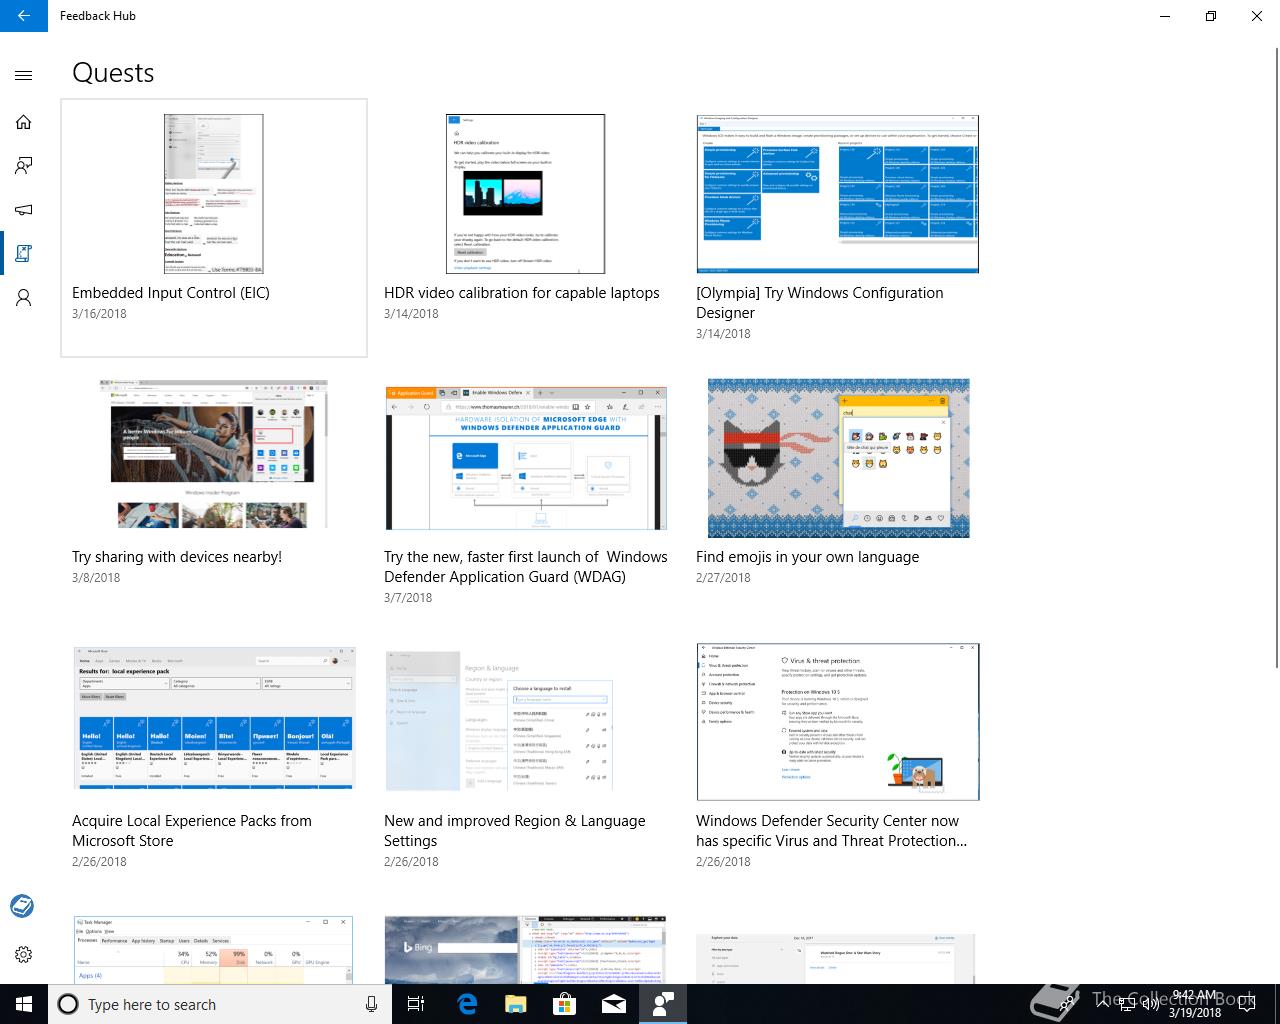Open the HDR video calibration quest thumbnail

pos(526,193)
